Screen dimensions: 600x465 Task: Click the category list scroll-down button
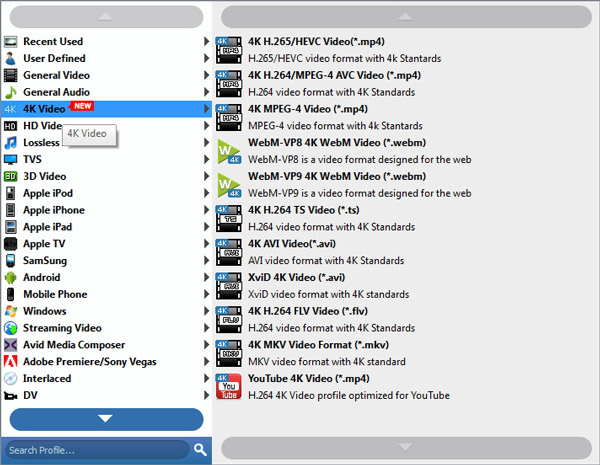(106, 419)
